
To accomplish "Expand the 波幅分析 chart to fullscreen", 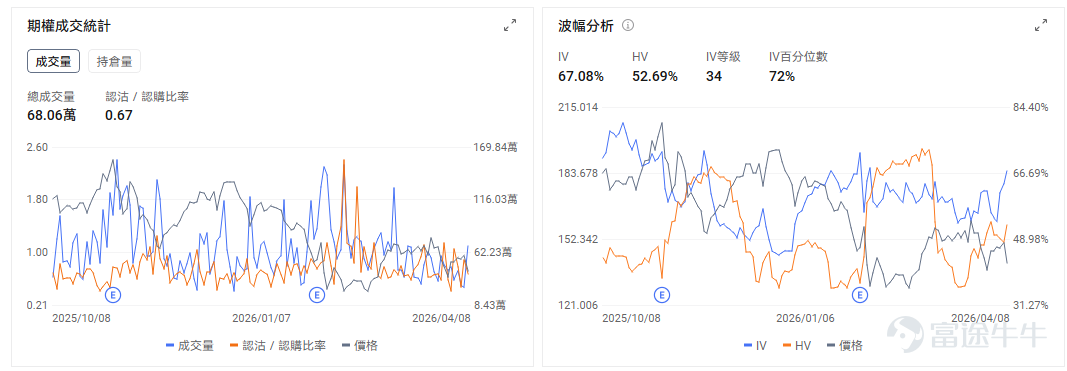I will pyautogui.click(x=1040, y=26).
